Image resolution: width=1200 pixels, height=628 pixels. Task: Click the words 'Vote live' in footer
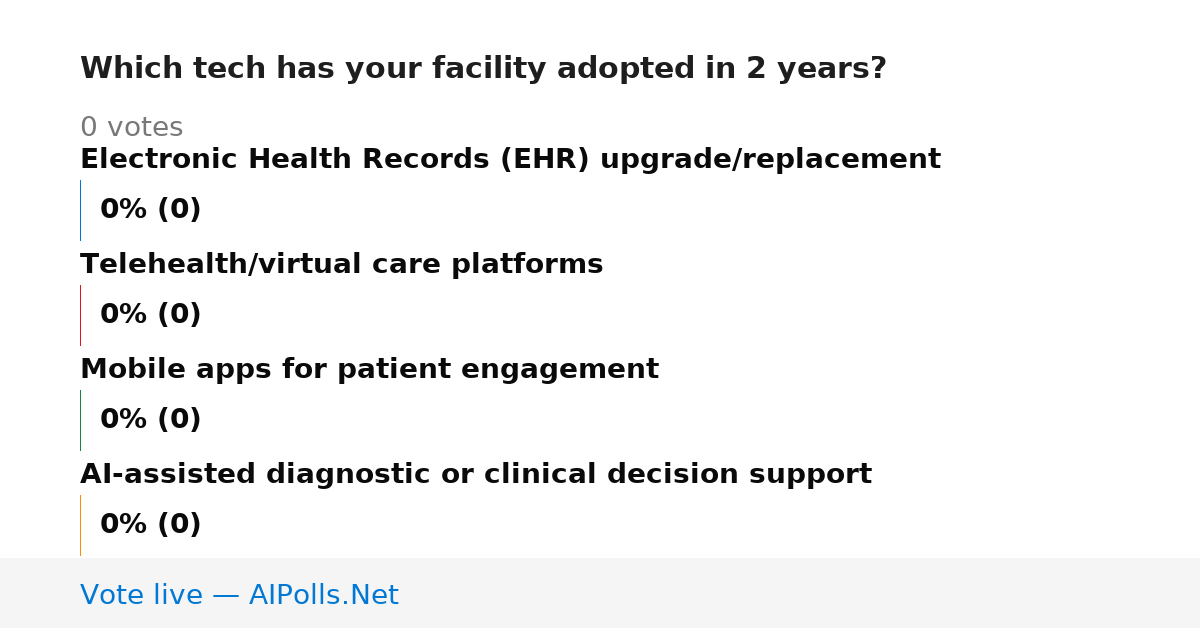141,596
